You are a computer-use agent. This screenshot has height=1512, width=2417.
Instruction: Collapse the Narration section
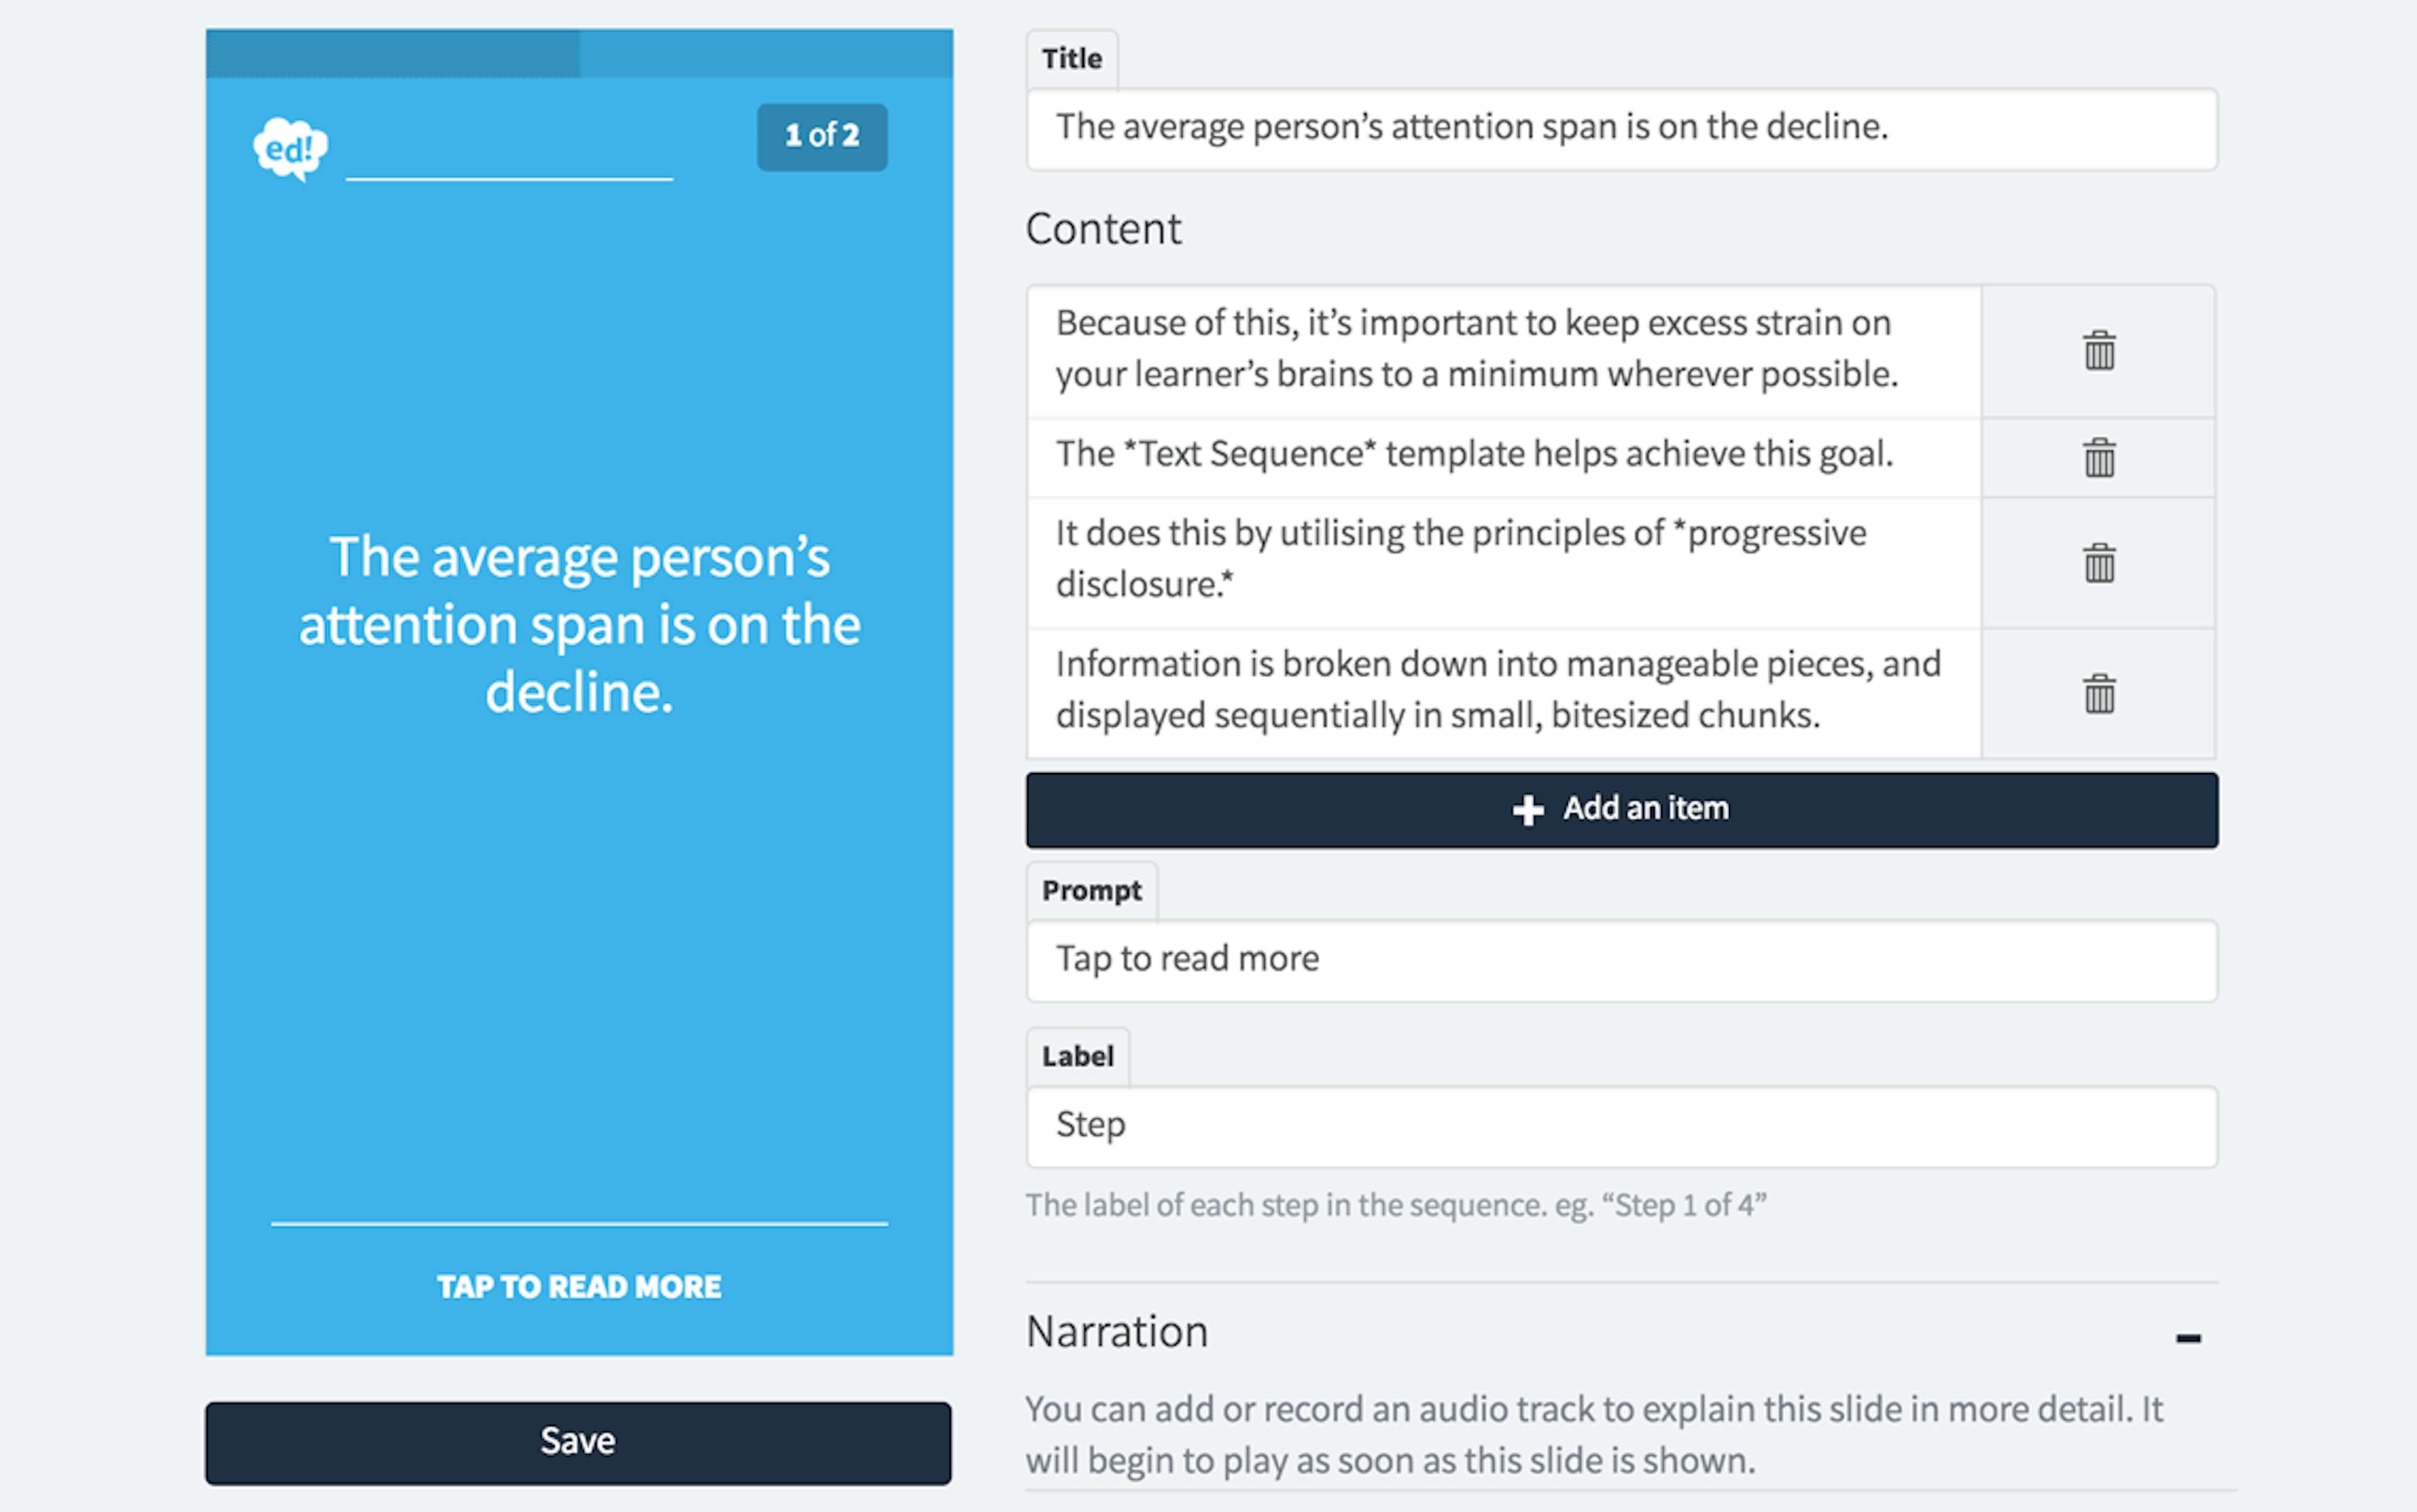click(2187, 1338)
